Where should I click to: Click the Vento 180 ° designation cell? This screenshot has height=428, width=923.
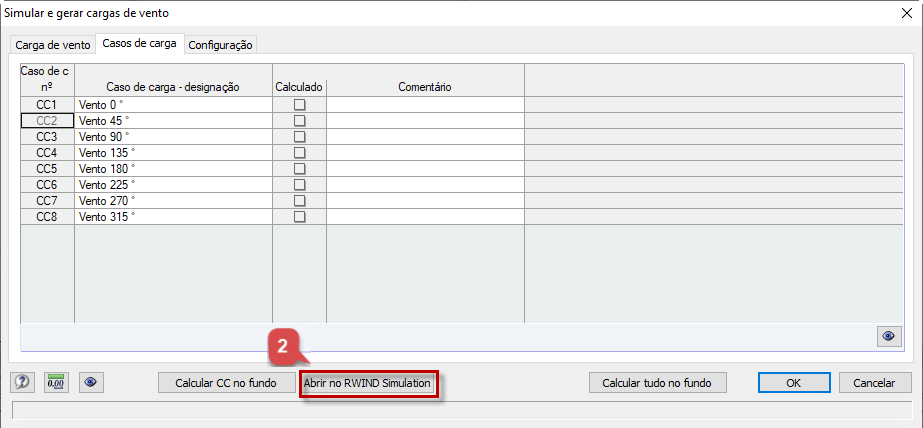coord(173,168)
